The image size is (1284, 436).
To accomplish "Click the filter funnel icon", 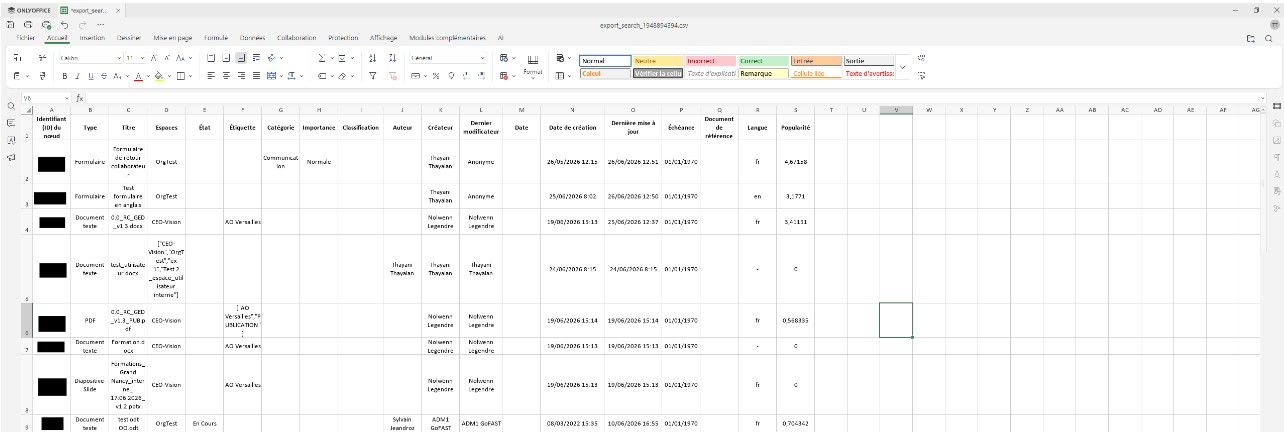I will [x=372, y=75].
